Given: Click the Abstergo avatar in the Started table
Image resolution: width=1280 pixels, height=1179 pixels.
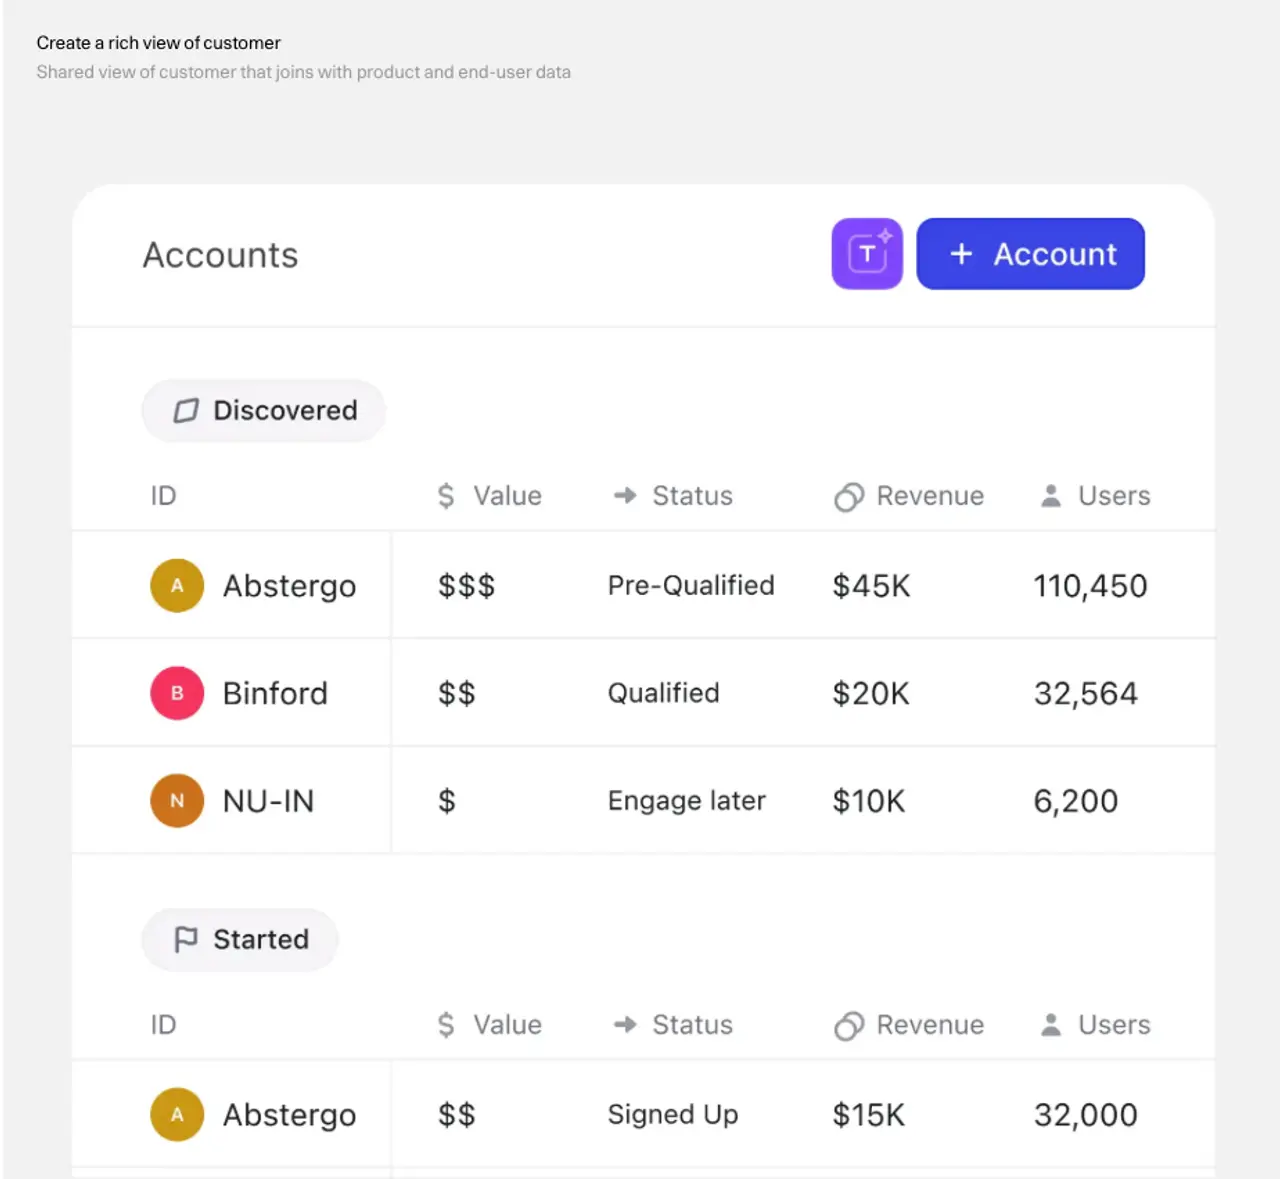Looking at the screenshot, I should [177, 1115].
